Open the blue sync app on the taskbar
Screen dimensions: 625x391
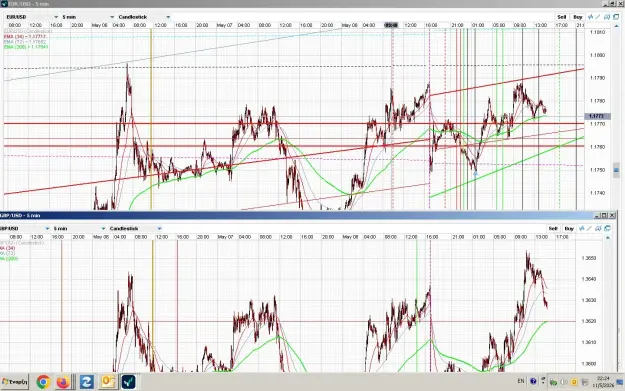pos(86,382)
